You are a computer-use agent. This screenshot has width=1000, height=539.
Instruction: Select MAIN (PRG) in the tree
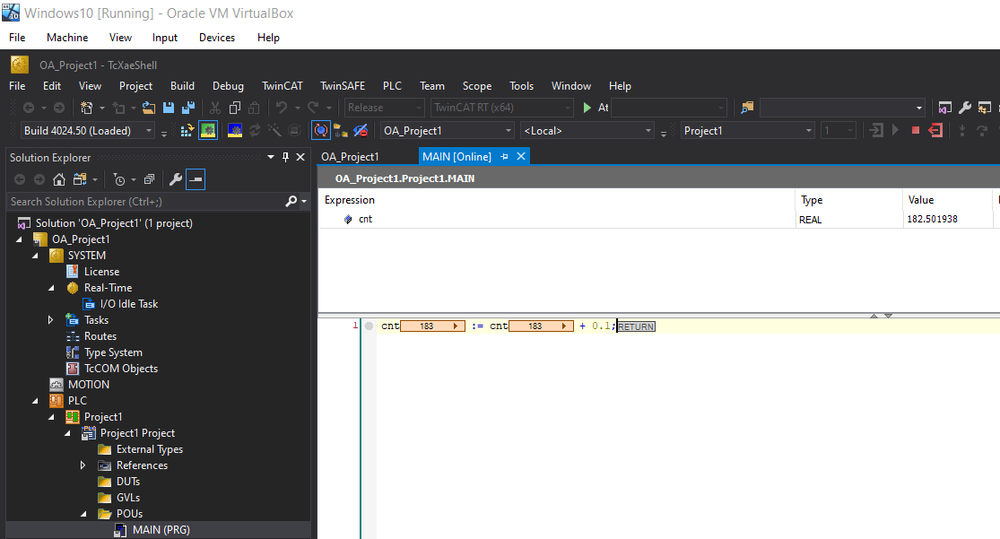click(161, 530)
